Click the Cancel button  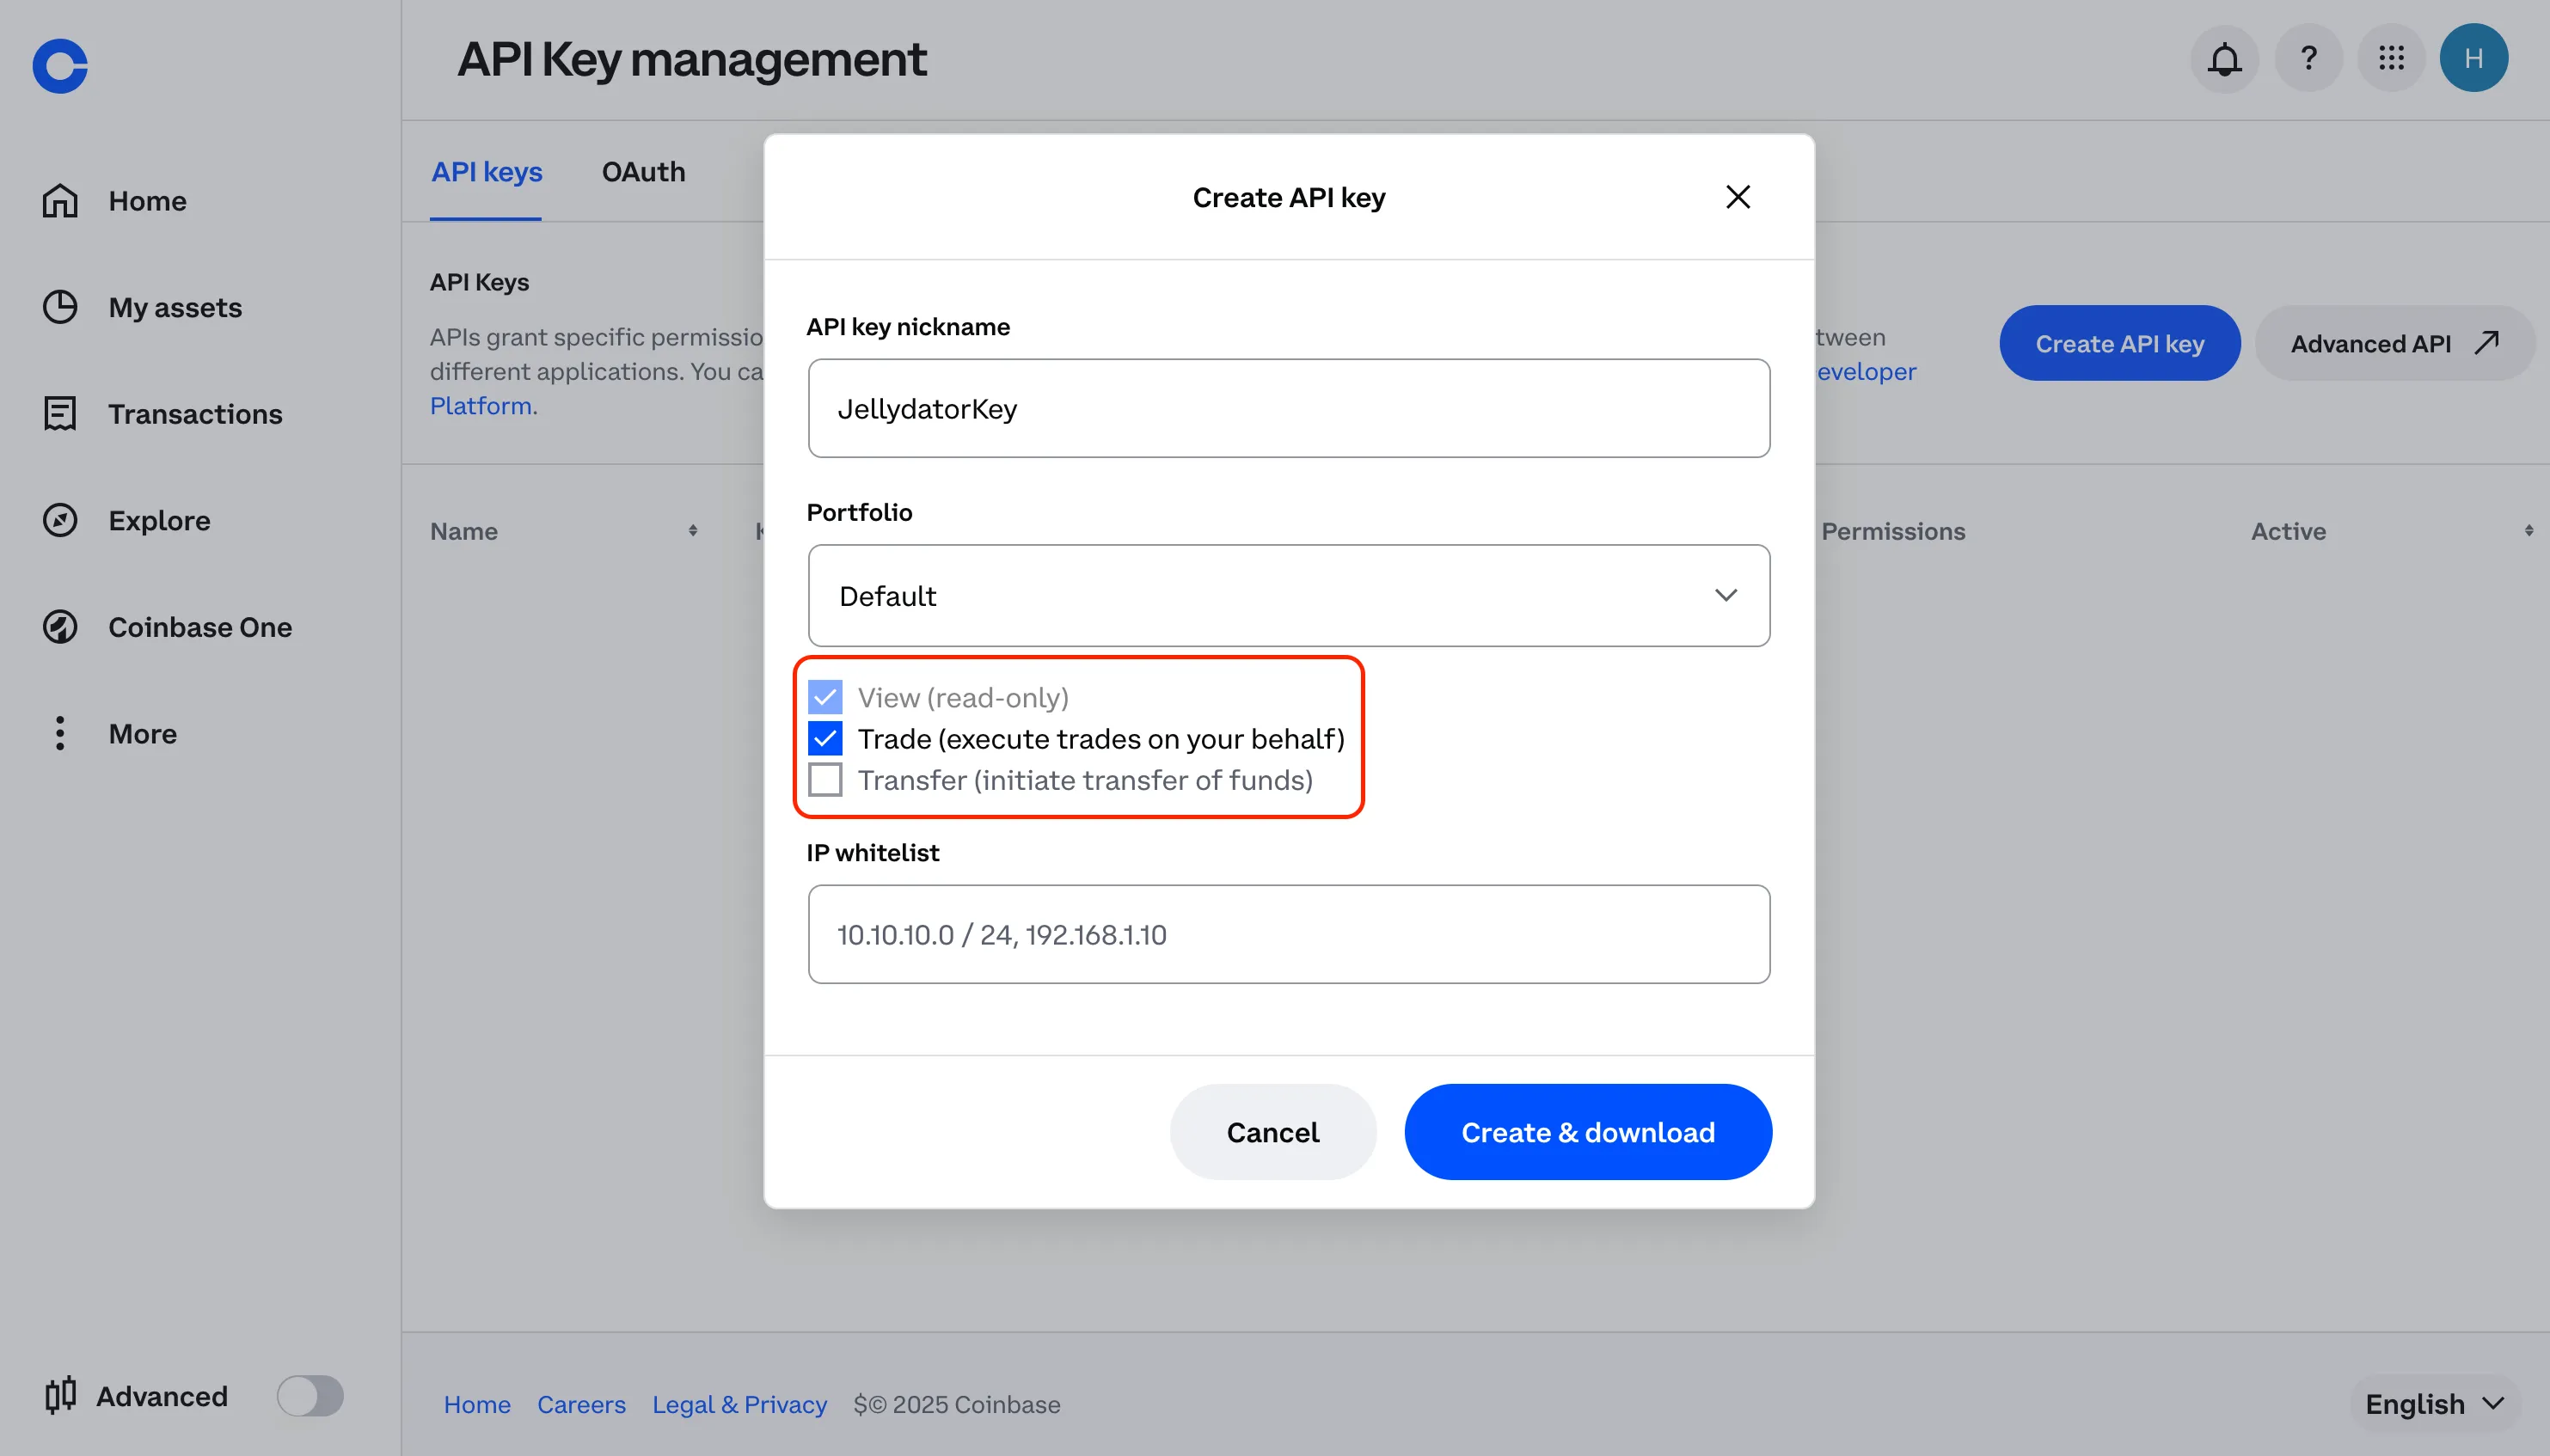click(x=1273, y=1132)
